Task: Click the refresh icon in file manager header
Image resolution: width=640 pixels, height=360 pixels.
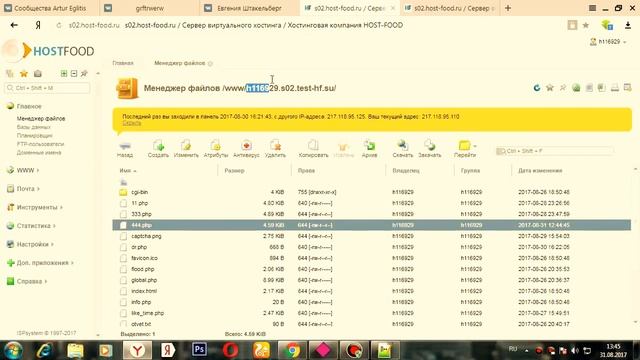Action: click(x=537, y=88)
